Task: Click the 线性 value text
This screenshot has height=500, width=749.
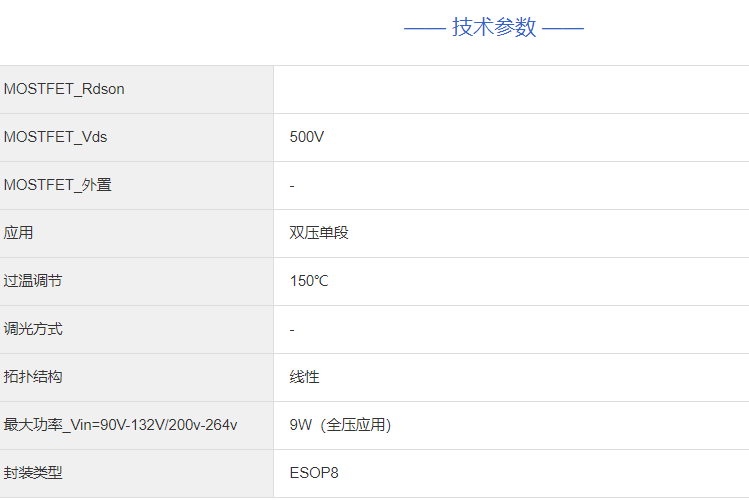Action: coord(305,377)
